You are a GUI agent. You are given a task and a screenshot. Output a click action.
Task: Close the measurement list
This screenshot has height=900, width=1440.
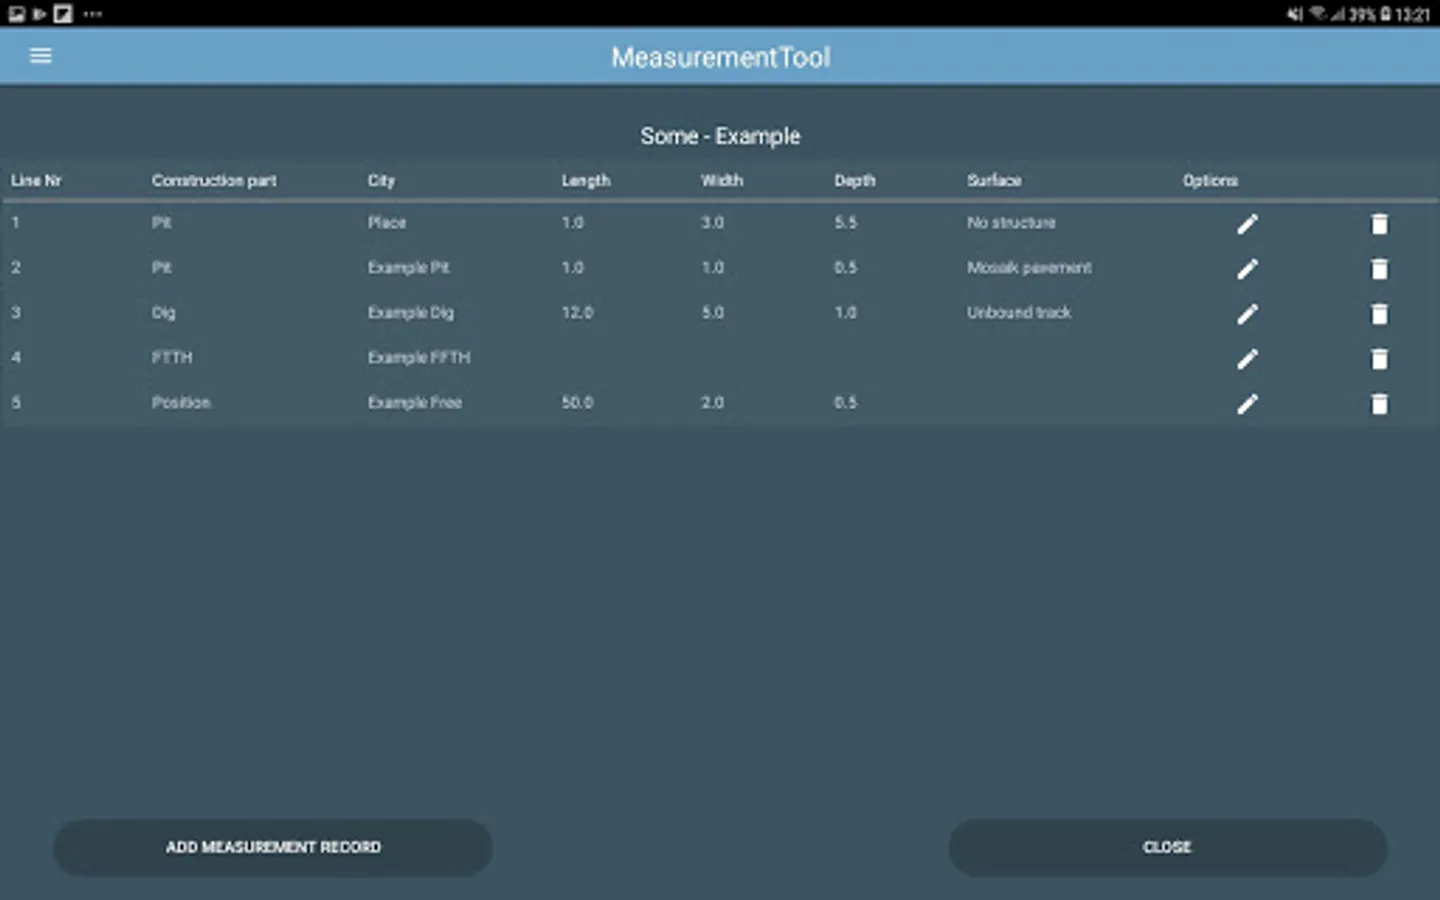[1167, 848]
